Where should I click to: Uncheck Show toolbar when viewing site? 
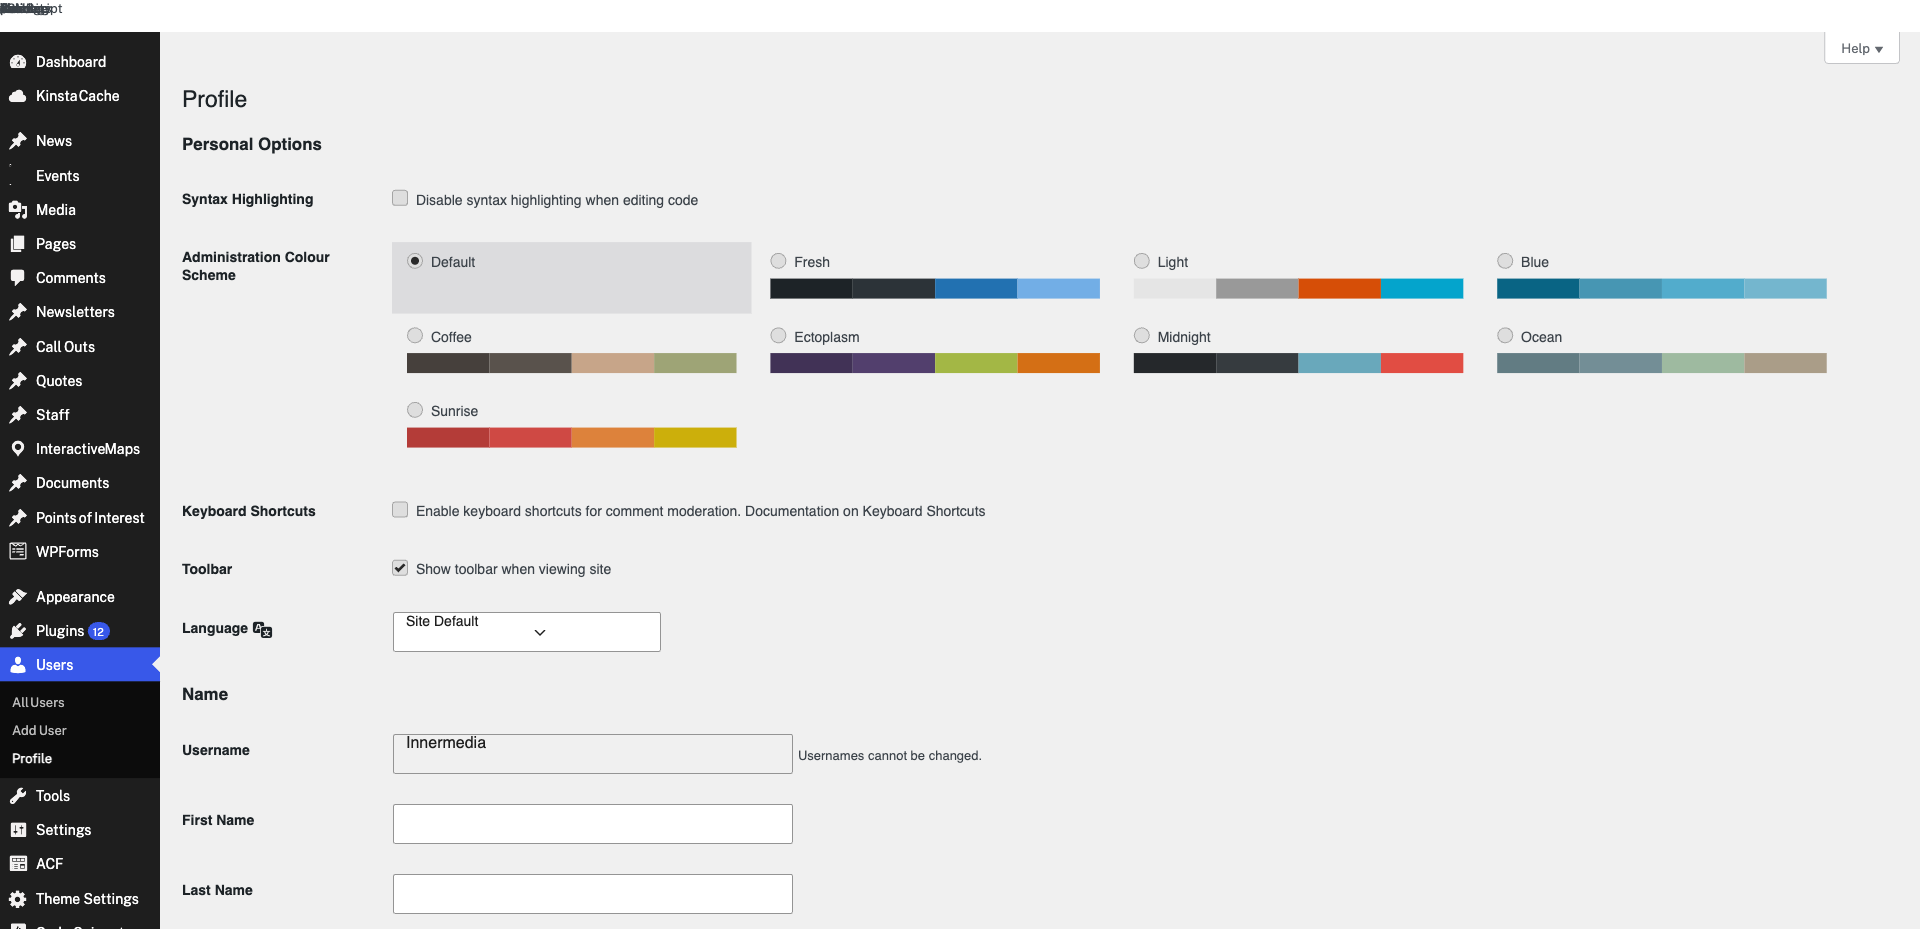pos(400,568)
